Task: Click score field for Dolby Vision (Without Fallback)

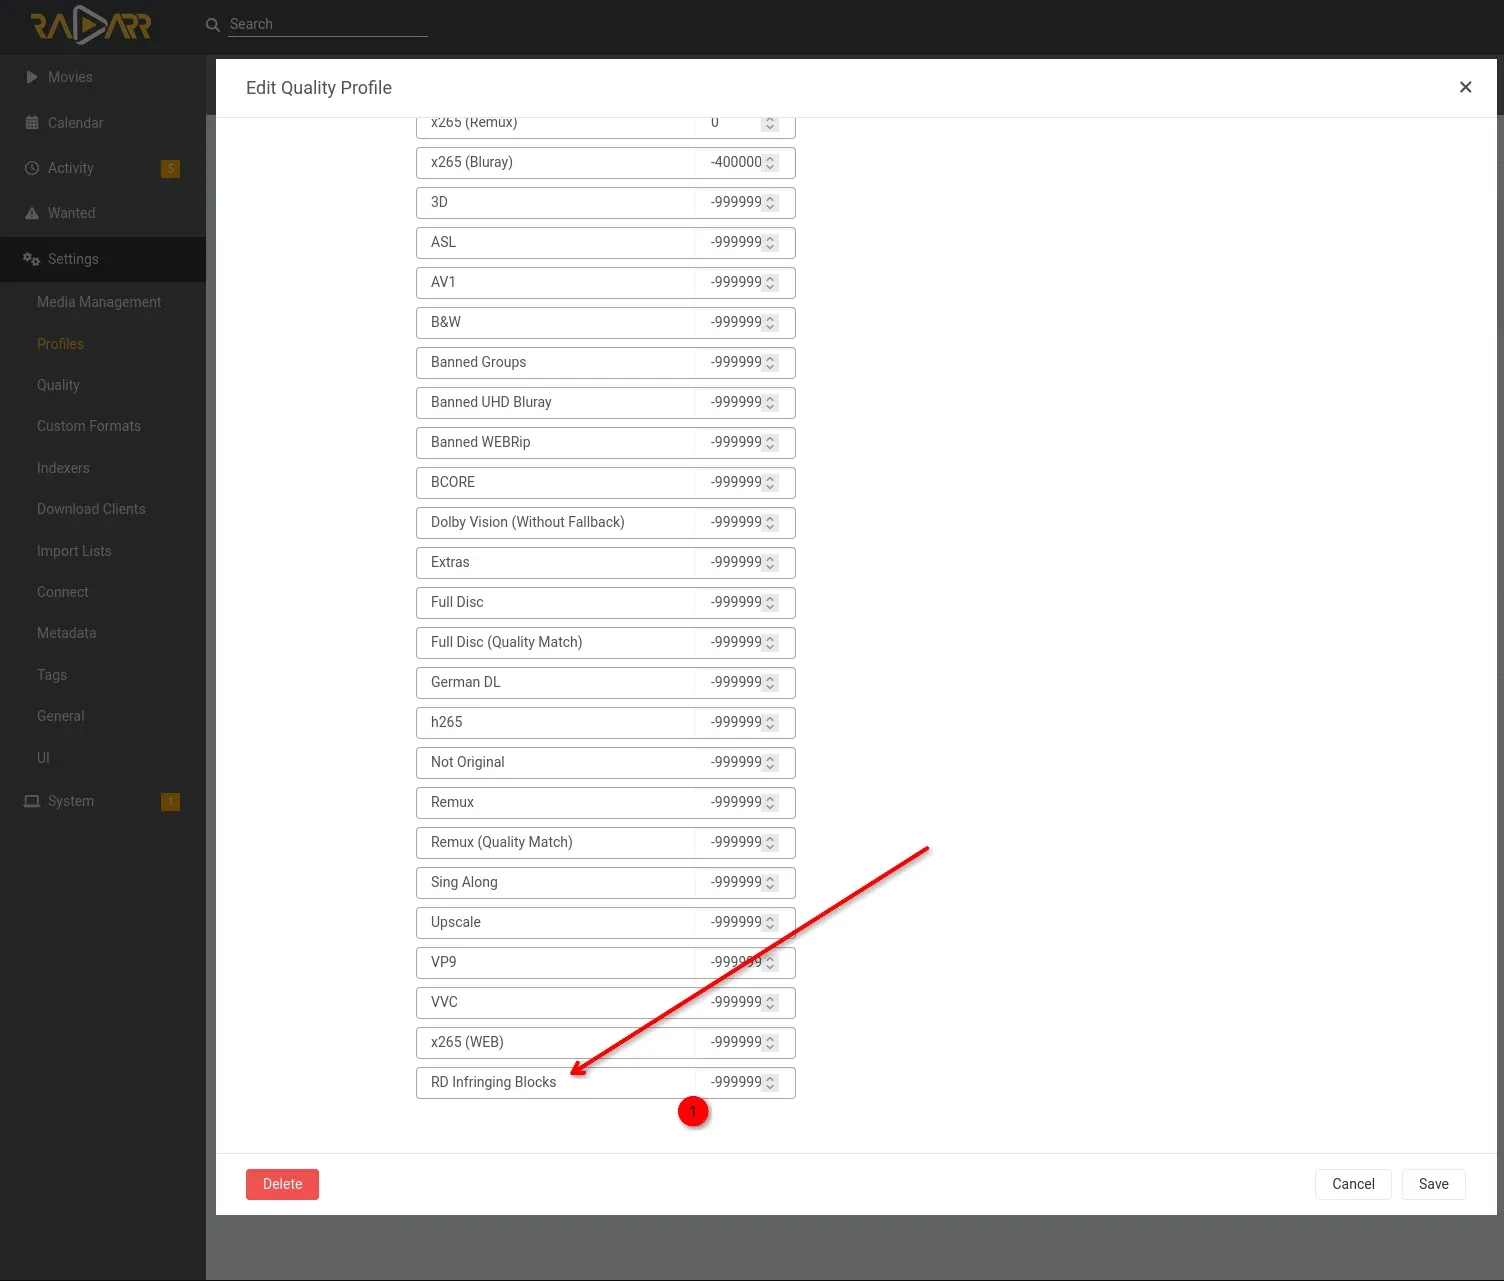Action: (x=745, y=523)
